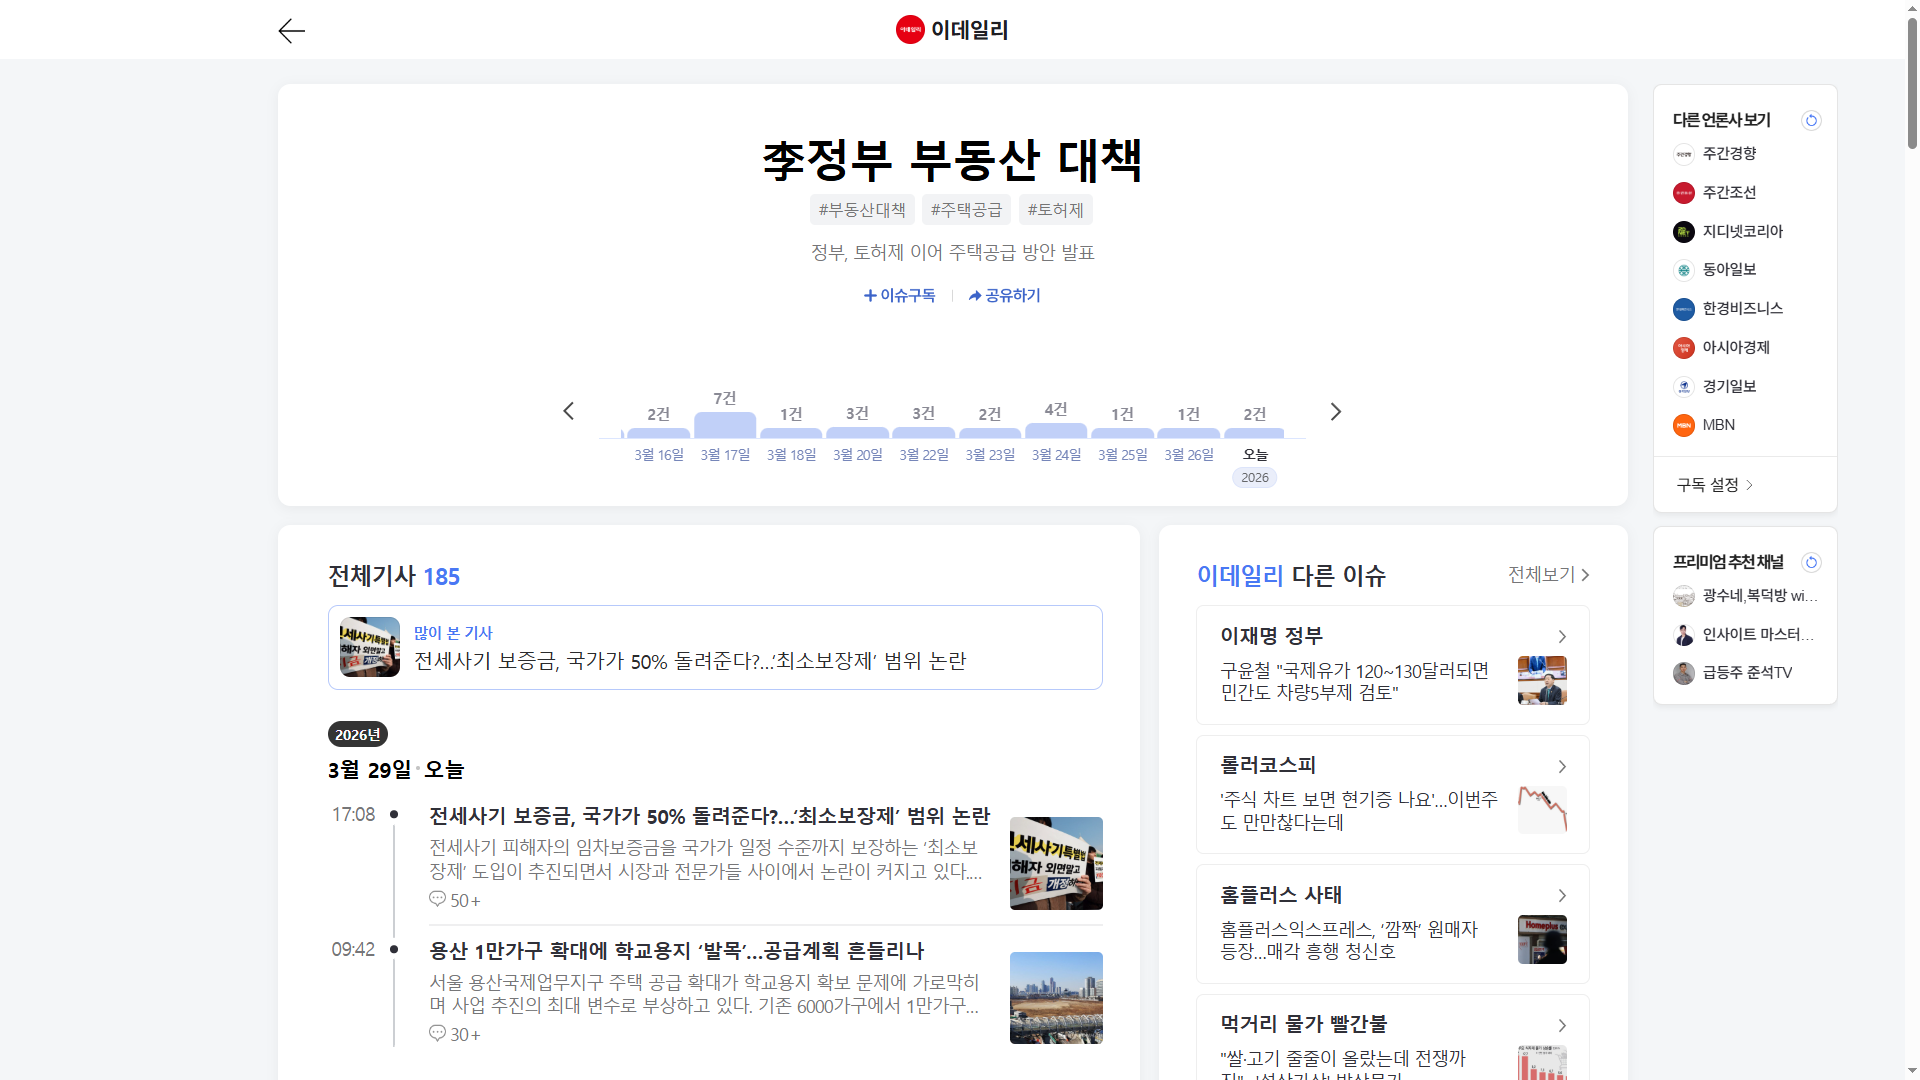Click the back arrow to go back

pos(291,31)
